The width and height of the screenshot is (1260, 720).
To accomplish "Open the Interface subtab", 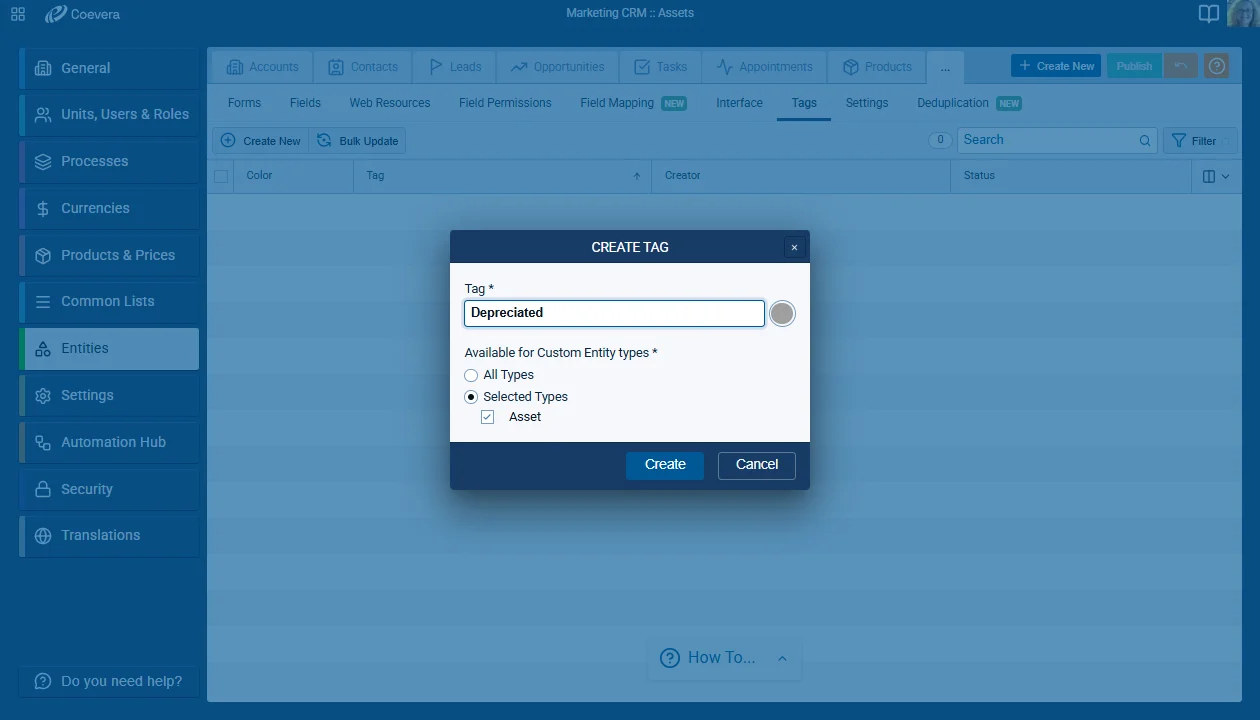I will (739, 103).
